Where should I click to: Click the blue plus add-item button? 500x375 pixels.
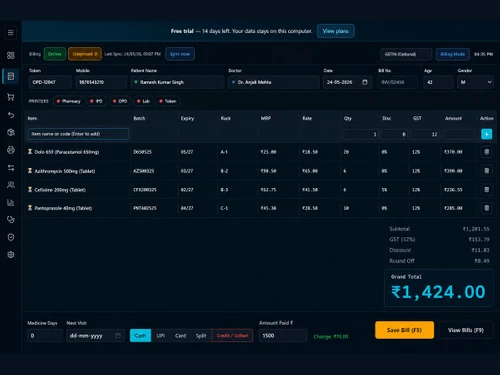click(x=487, y=134)
